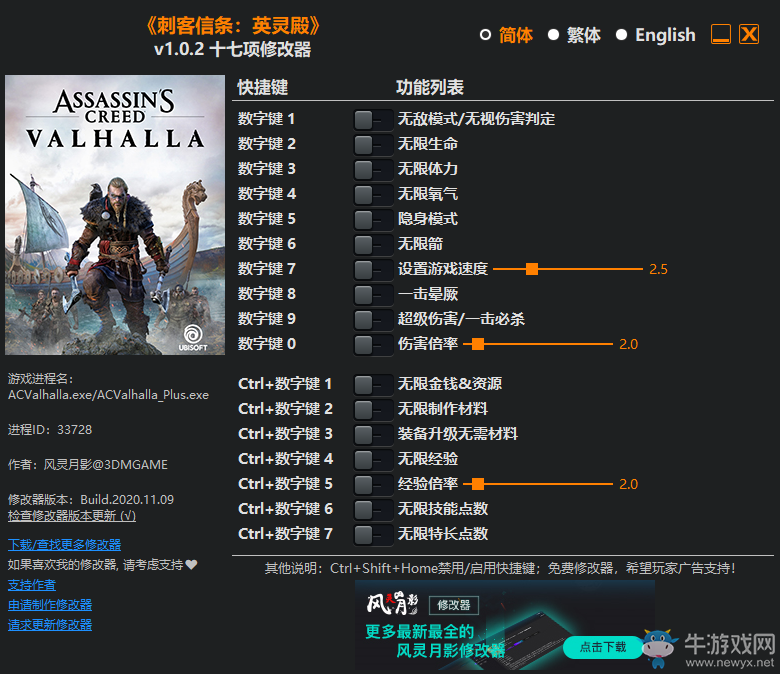Viewport: 780px width, 674px height.
Task: Click the 经验倍率 slider handle
Action: (x=478, y=483)
